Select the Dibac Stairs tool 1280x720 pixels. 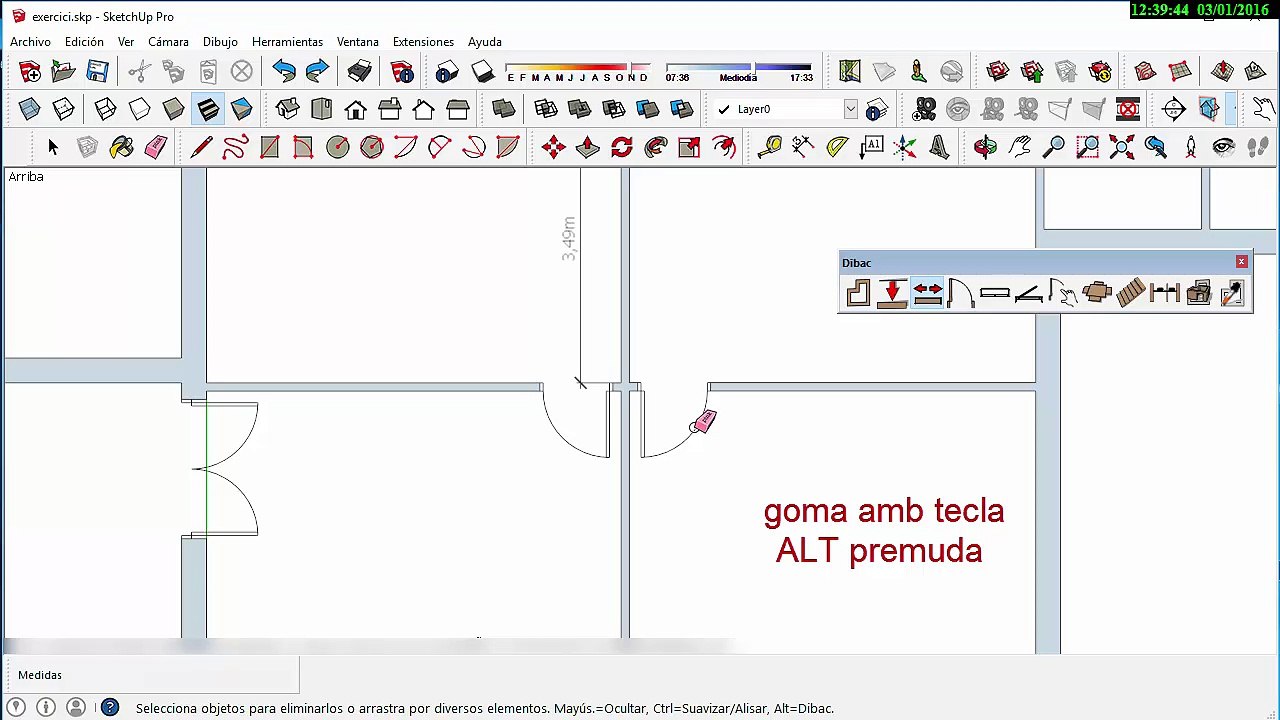1131,293
